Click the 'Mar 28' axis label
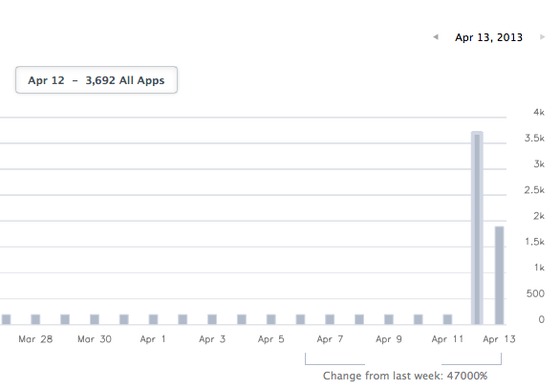Viewport: 560px width, 389px height. pyautogui.click(x=35, y=339)
